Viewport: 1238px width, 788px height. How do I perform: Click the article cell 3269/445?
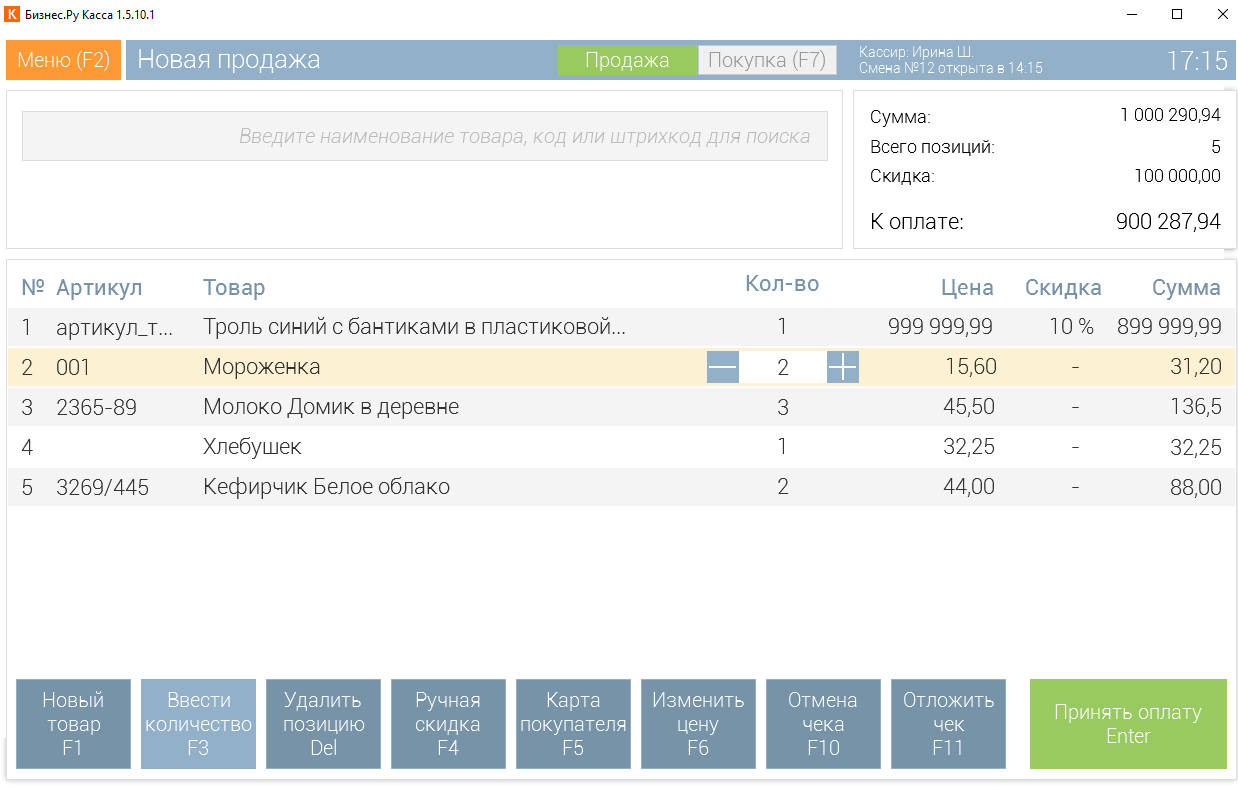point(103,487)
